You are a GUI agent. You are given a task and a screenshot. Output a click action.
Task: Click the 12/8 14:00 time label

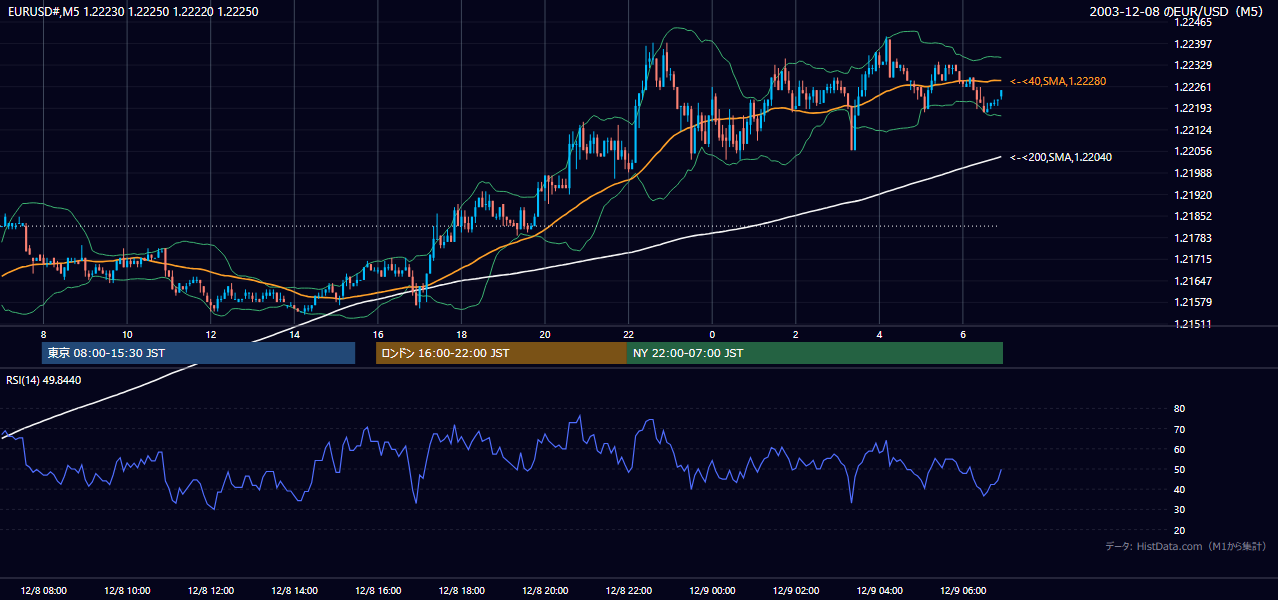(x=294, y=590)
